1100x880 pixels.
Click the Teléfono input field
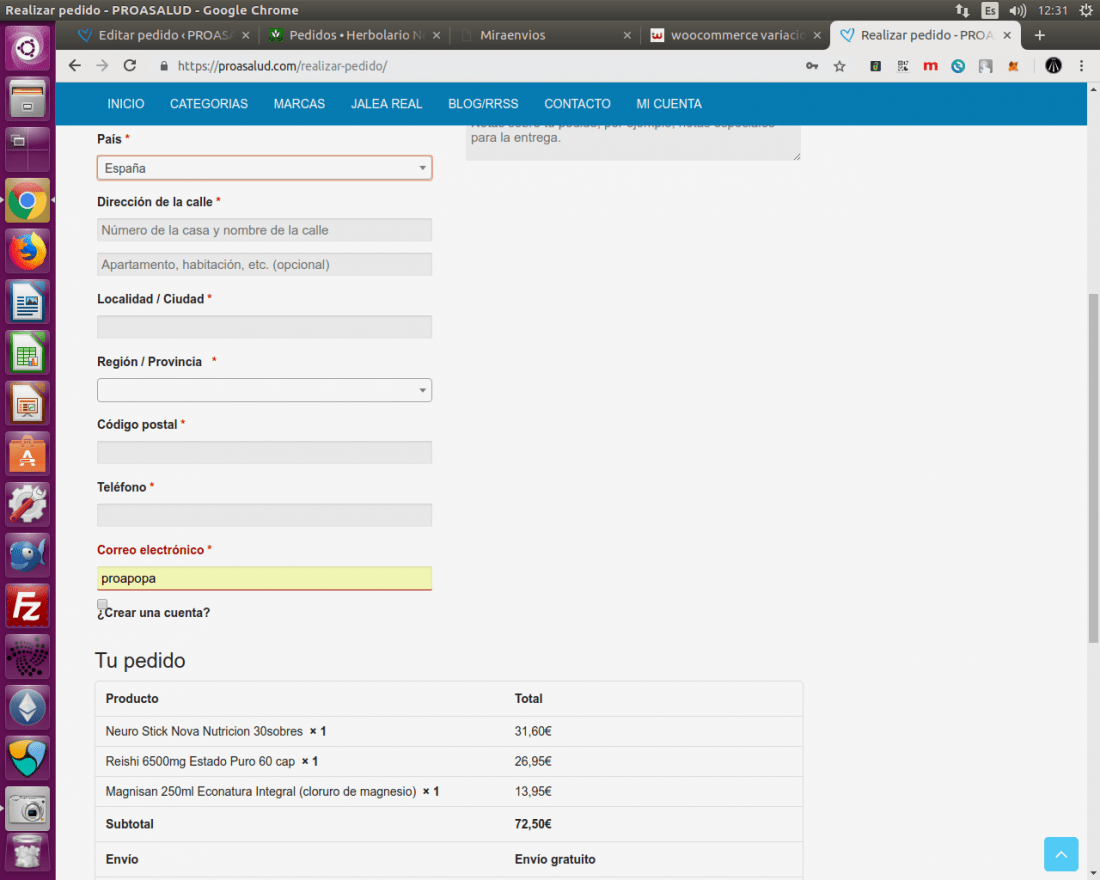(x=264, y=515)
